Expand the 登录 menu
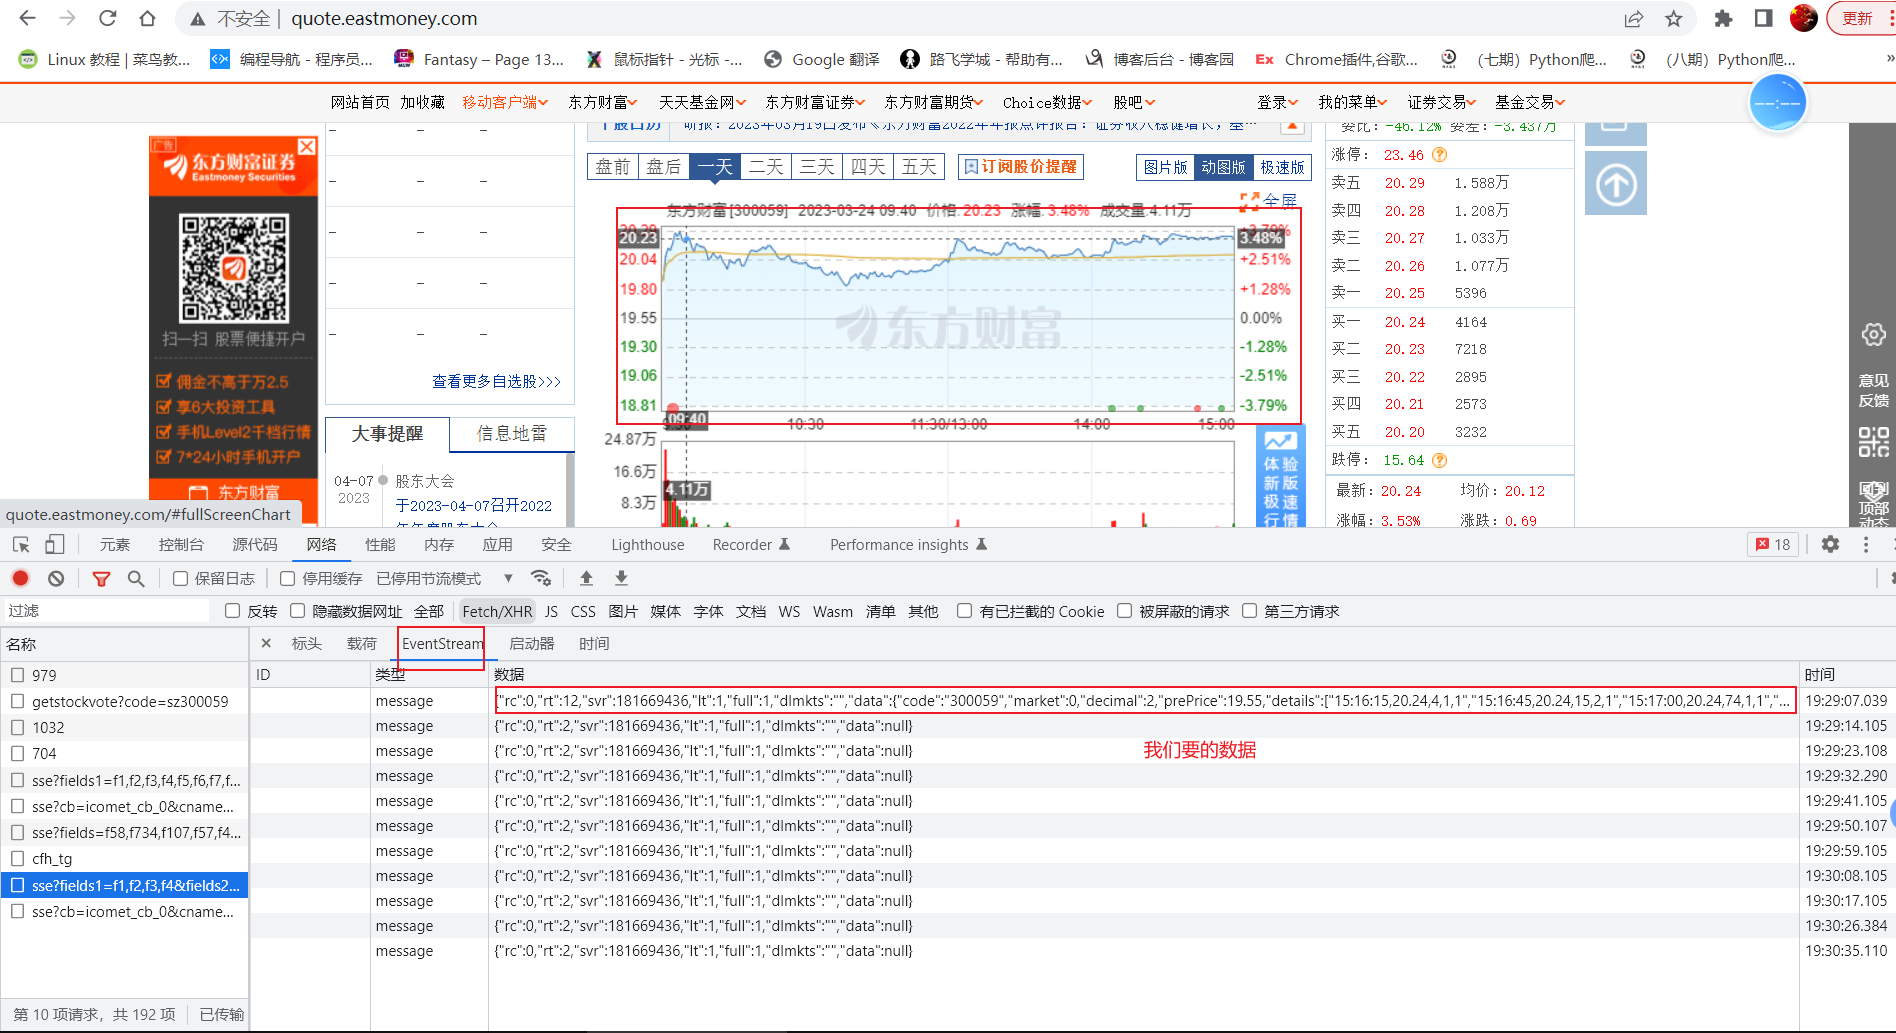This screenshot has height=1033, width=1896. coord(1277,102)
